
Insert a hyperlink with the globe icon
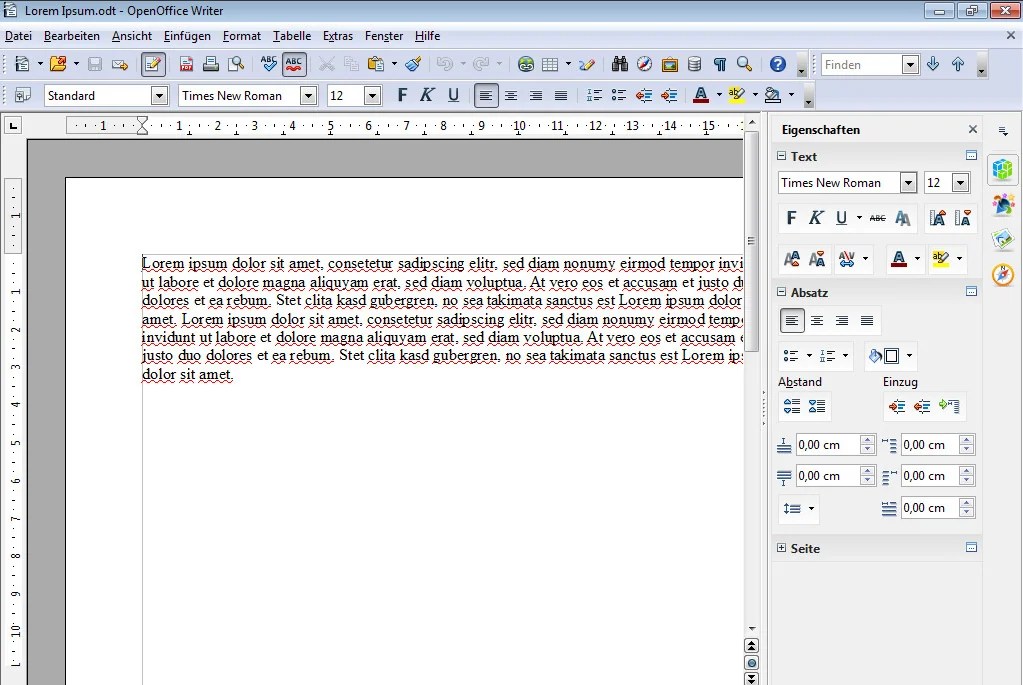(525, 63)
